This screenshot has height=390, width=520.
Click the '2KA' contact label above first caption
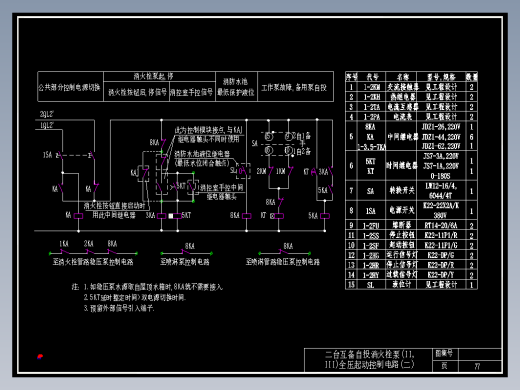(x=88, y=244)
